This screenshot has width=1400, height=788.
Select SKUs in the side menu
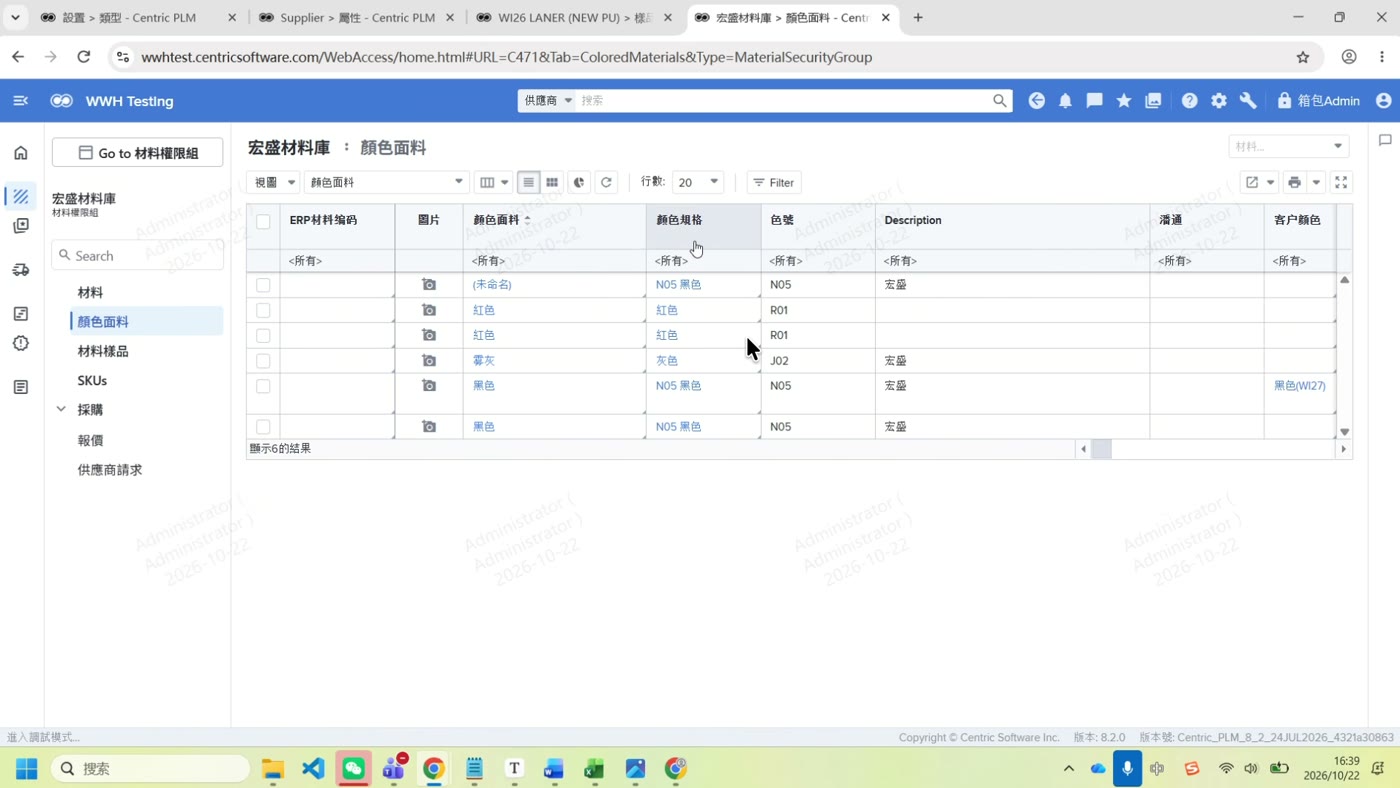(x=92, y=381)
